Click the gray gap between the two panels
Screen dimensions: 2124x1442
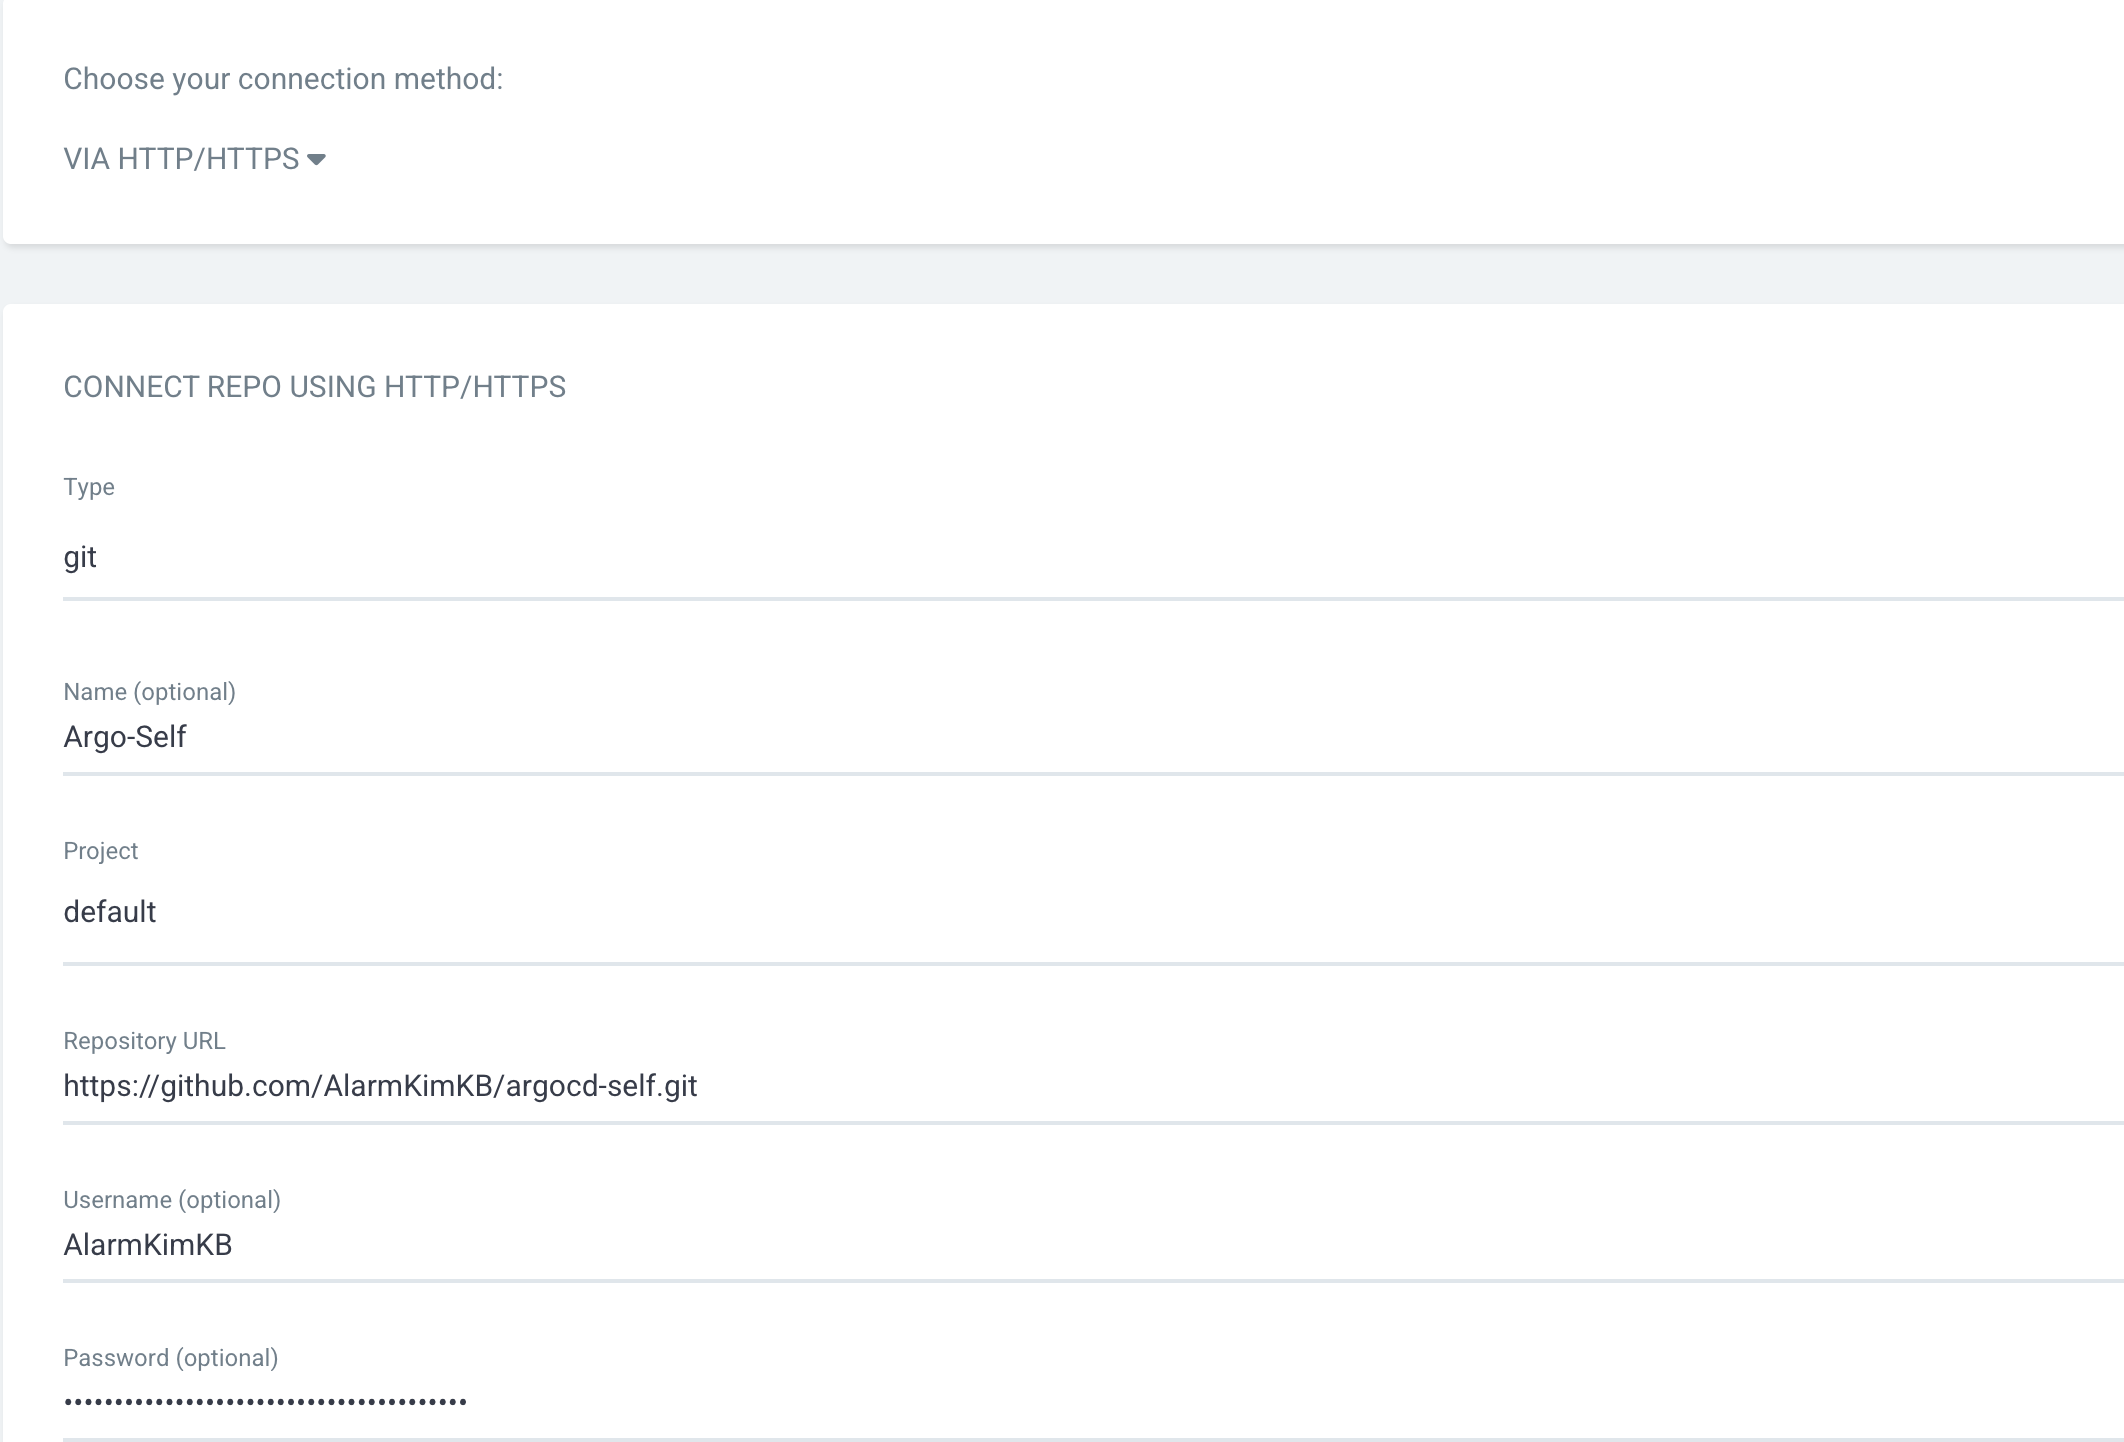(x=1060, y=274)
